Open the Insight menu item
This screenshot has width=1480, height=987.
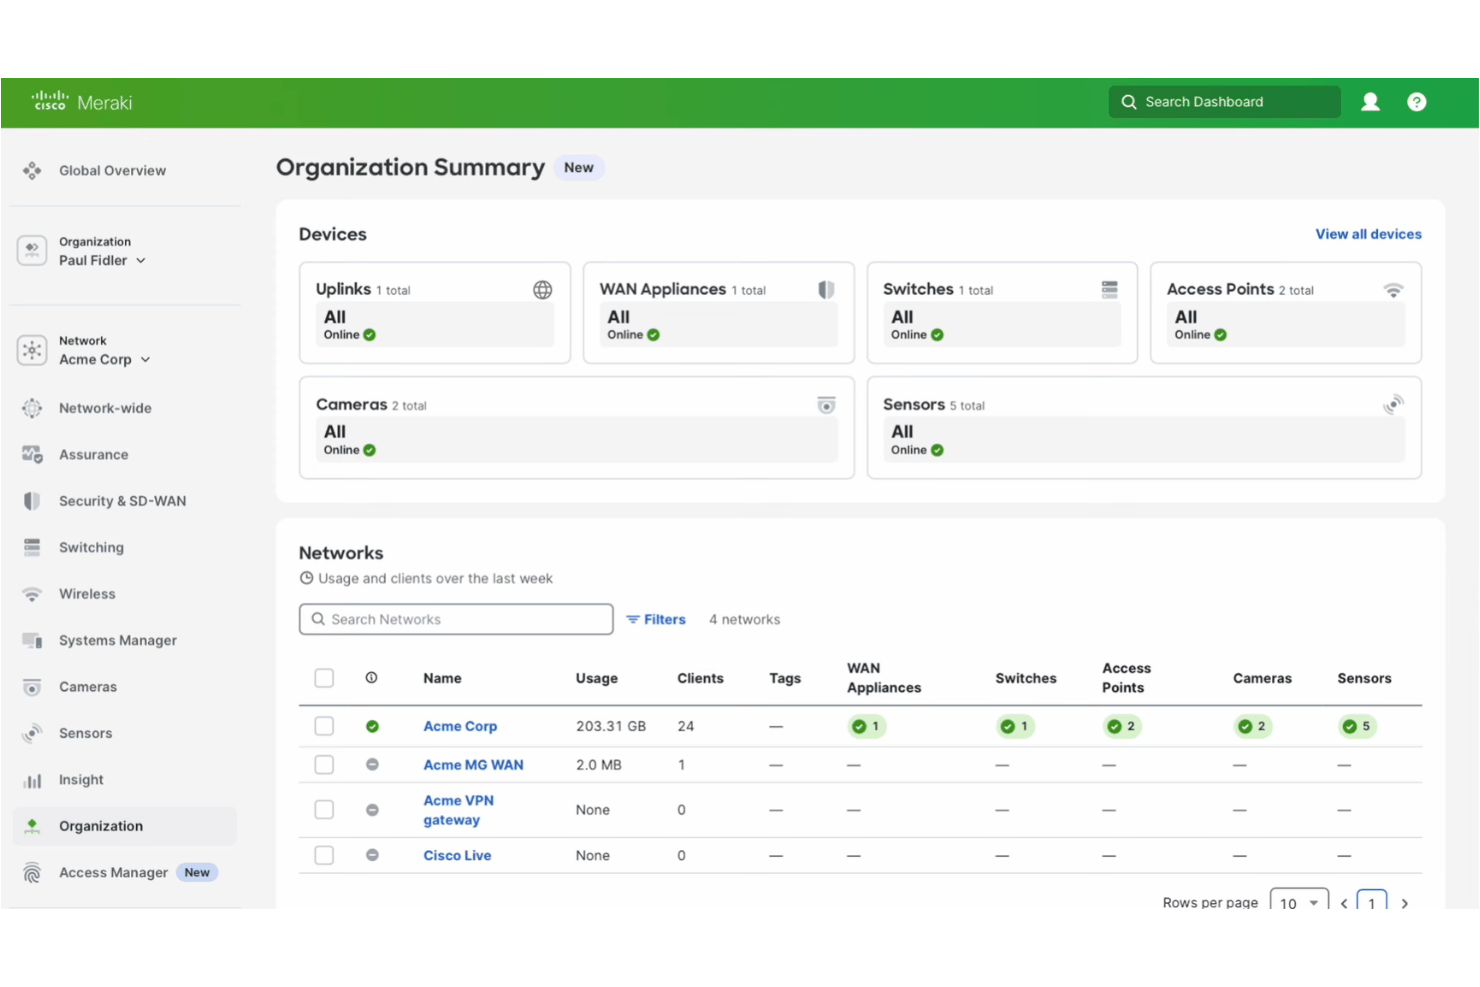coord(81,780)
